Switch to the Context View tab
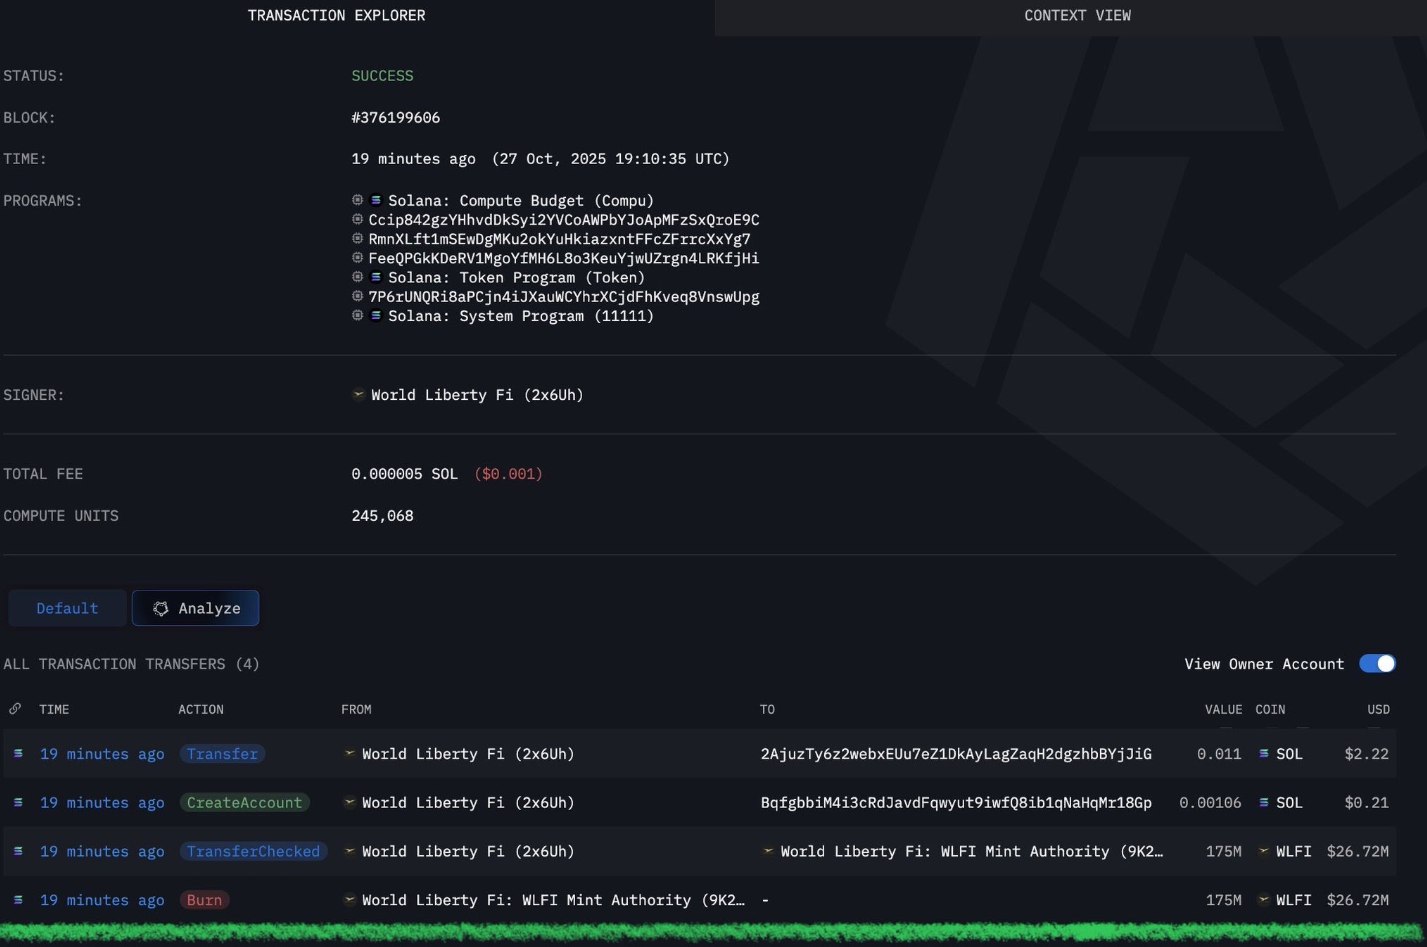This screenshot has height=947, width=1427. click(1077, 16)
